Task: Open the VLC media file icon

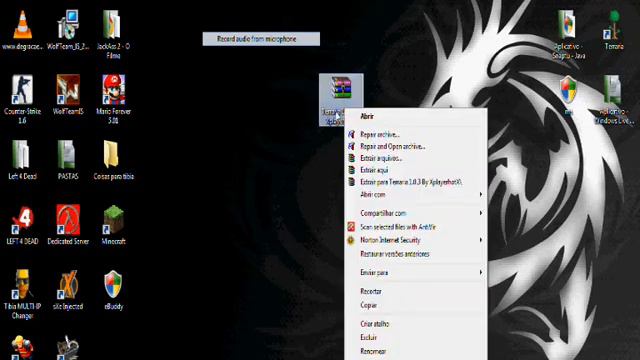Action: [22, 25]
